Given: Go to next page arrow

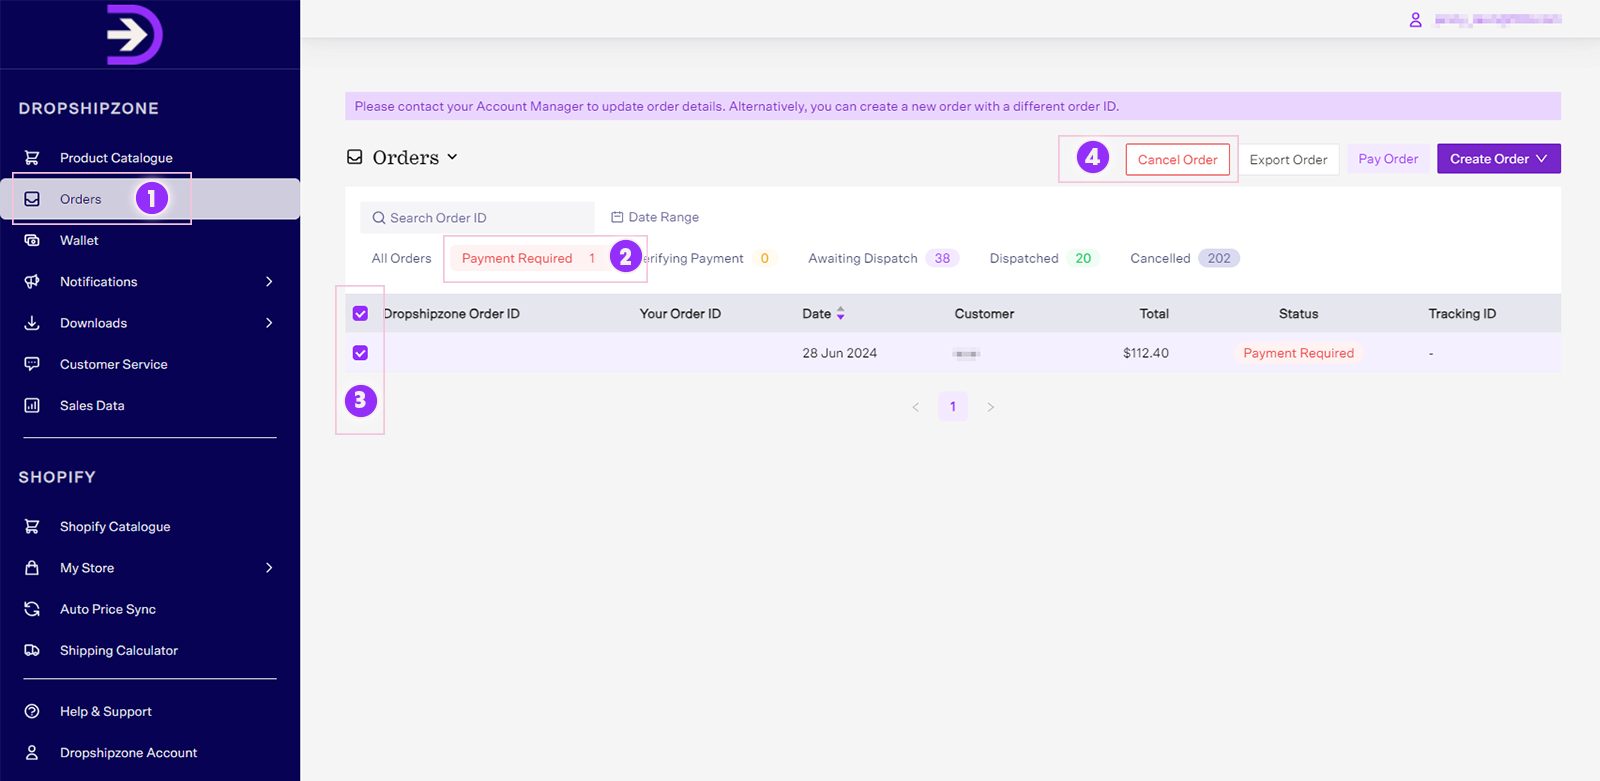Looking at the screenshot, I should tap(990, 407).
